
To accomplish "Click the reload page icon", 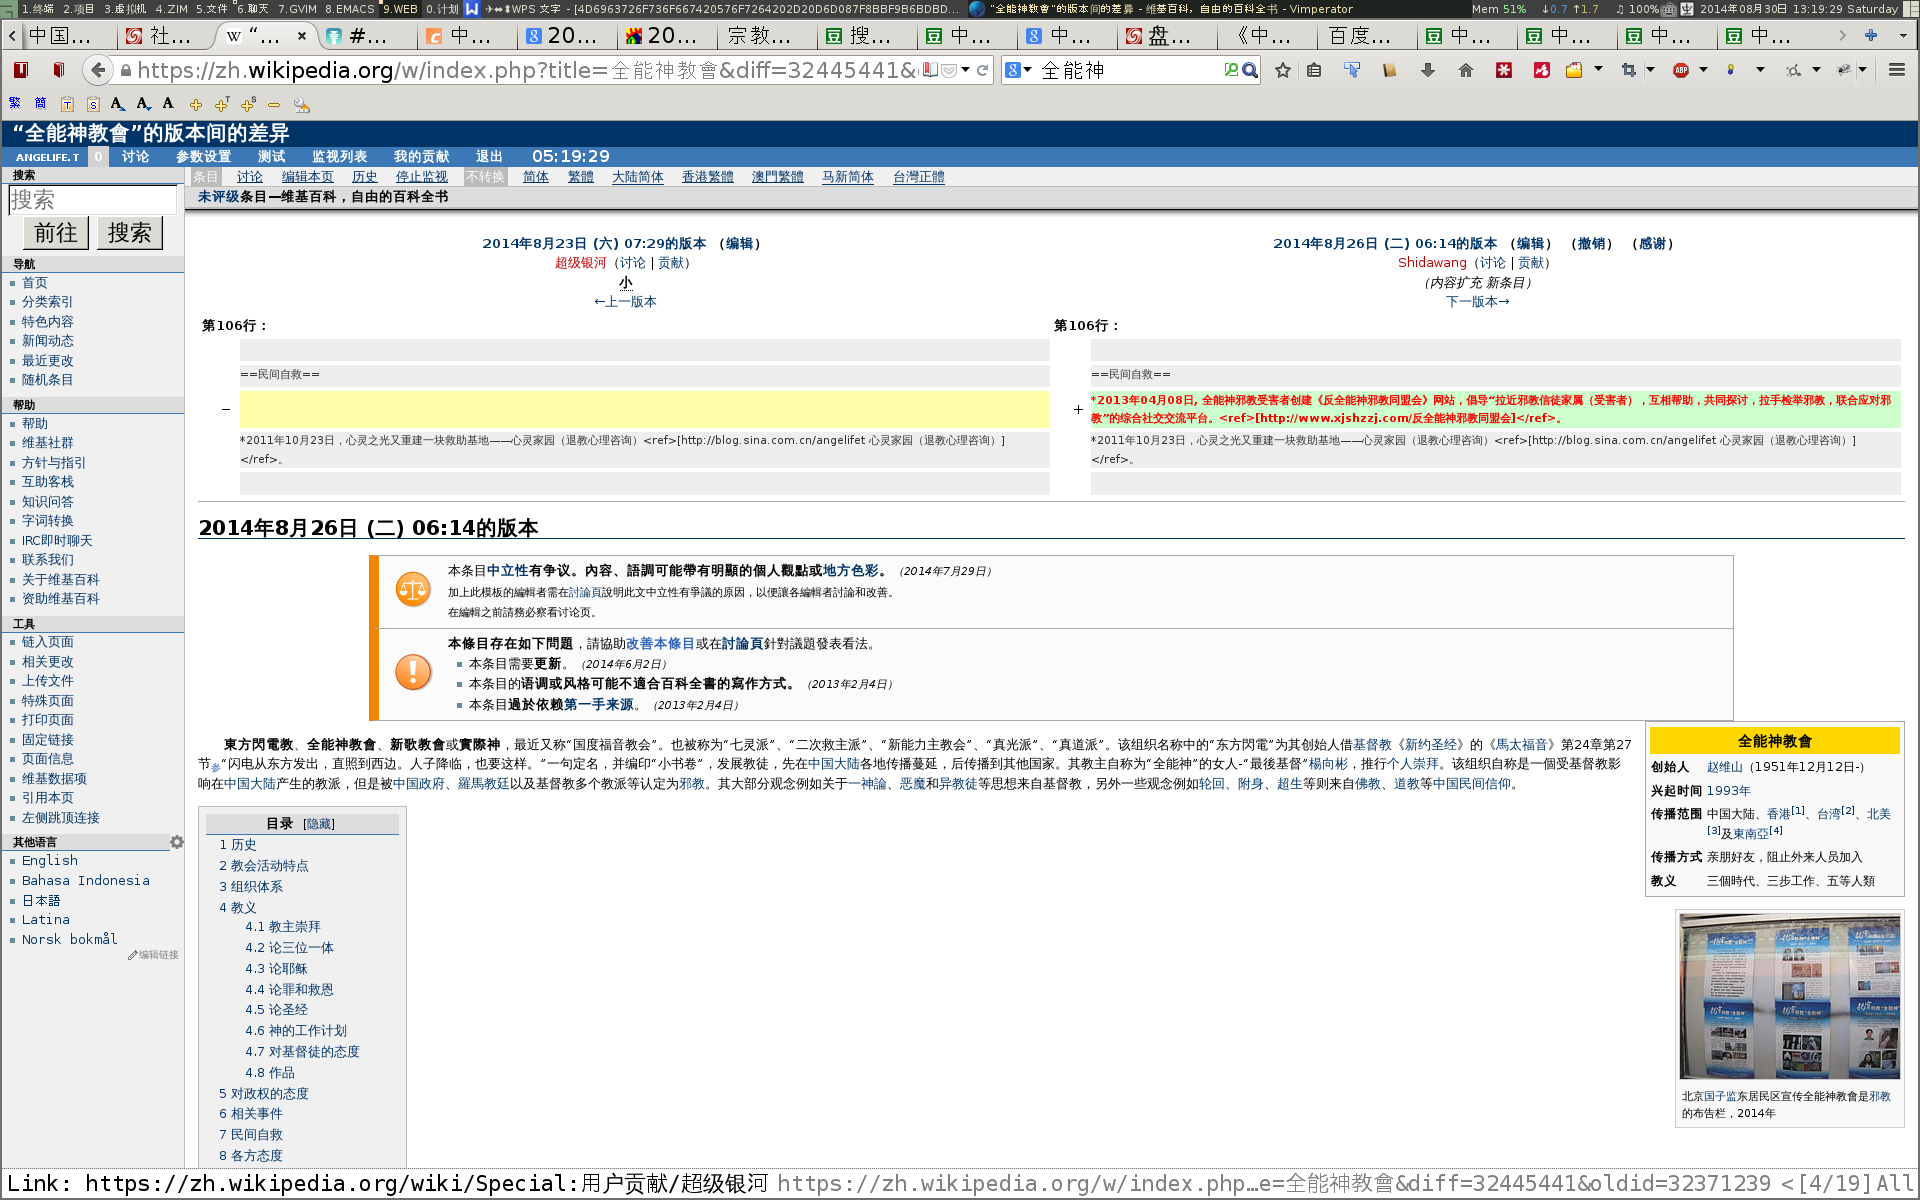I will pos(983,70).
